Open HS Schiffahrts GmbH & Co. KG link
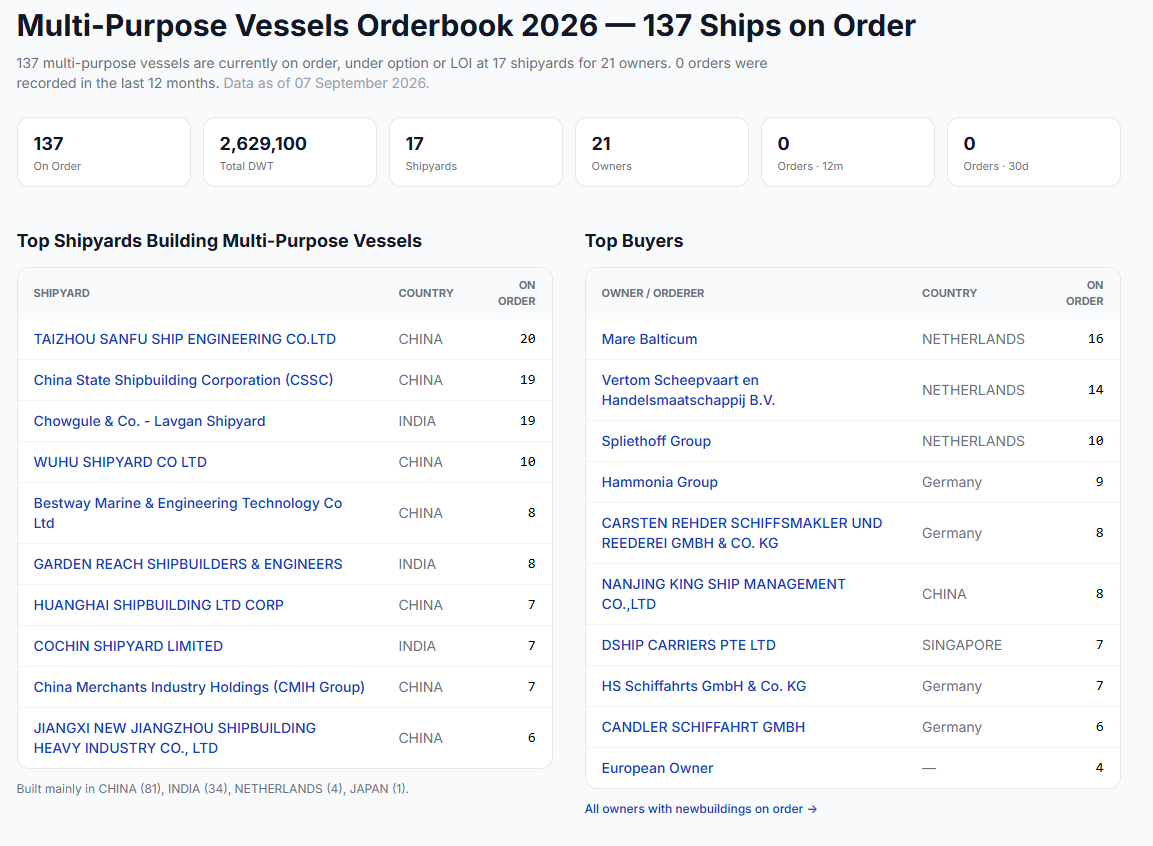1153x846 pixels. click(x=704, y=687)
